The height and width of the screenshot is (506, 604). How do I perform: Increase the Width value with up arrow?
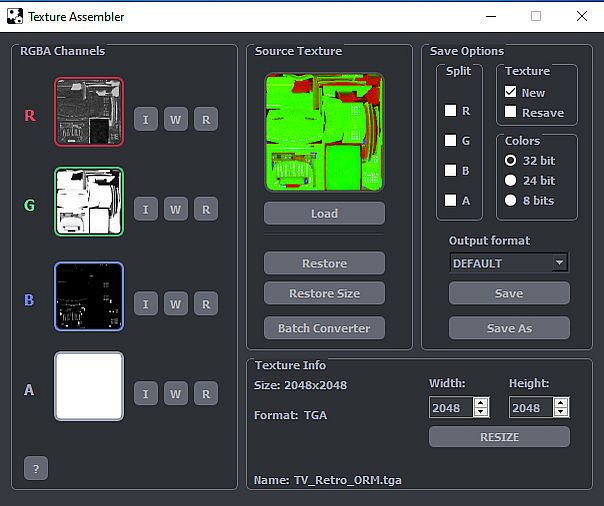(481, 403)
